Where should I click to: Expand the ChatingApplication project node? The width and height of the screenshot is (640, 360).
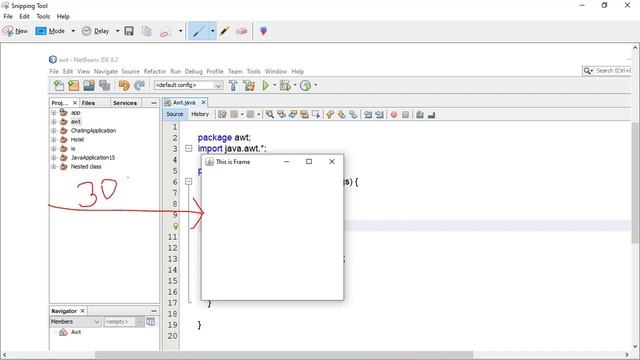pyautogui.click(x=53, y=131)
